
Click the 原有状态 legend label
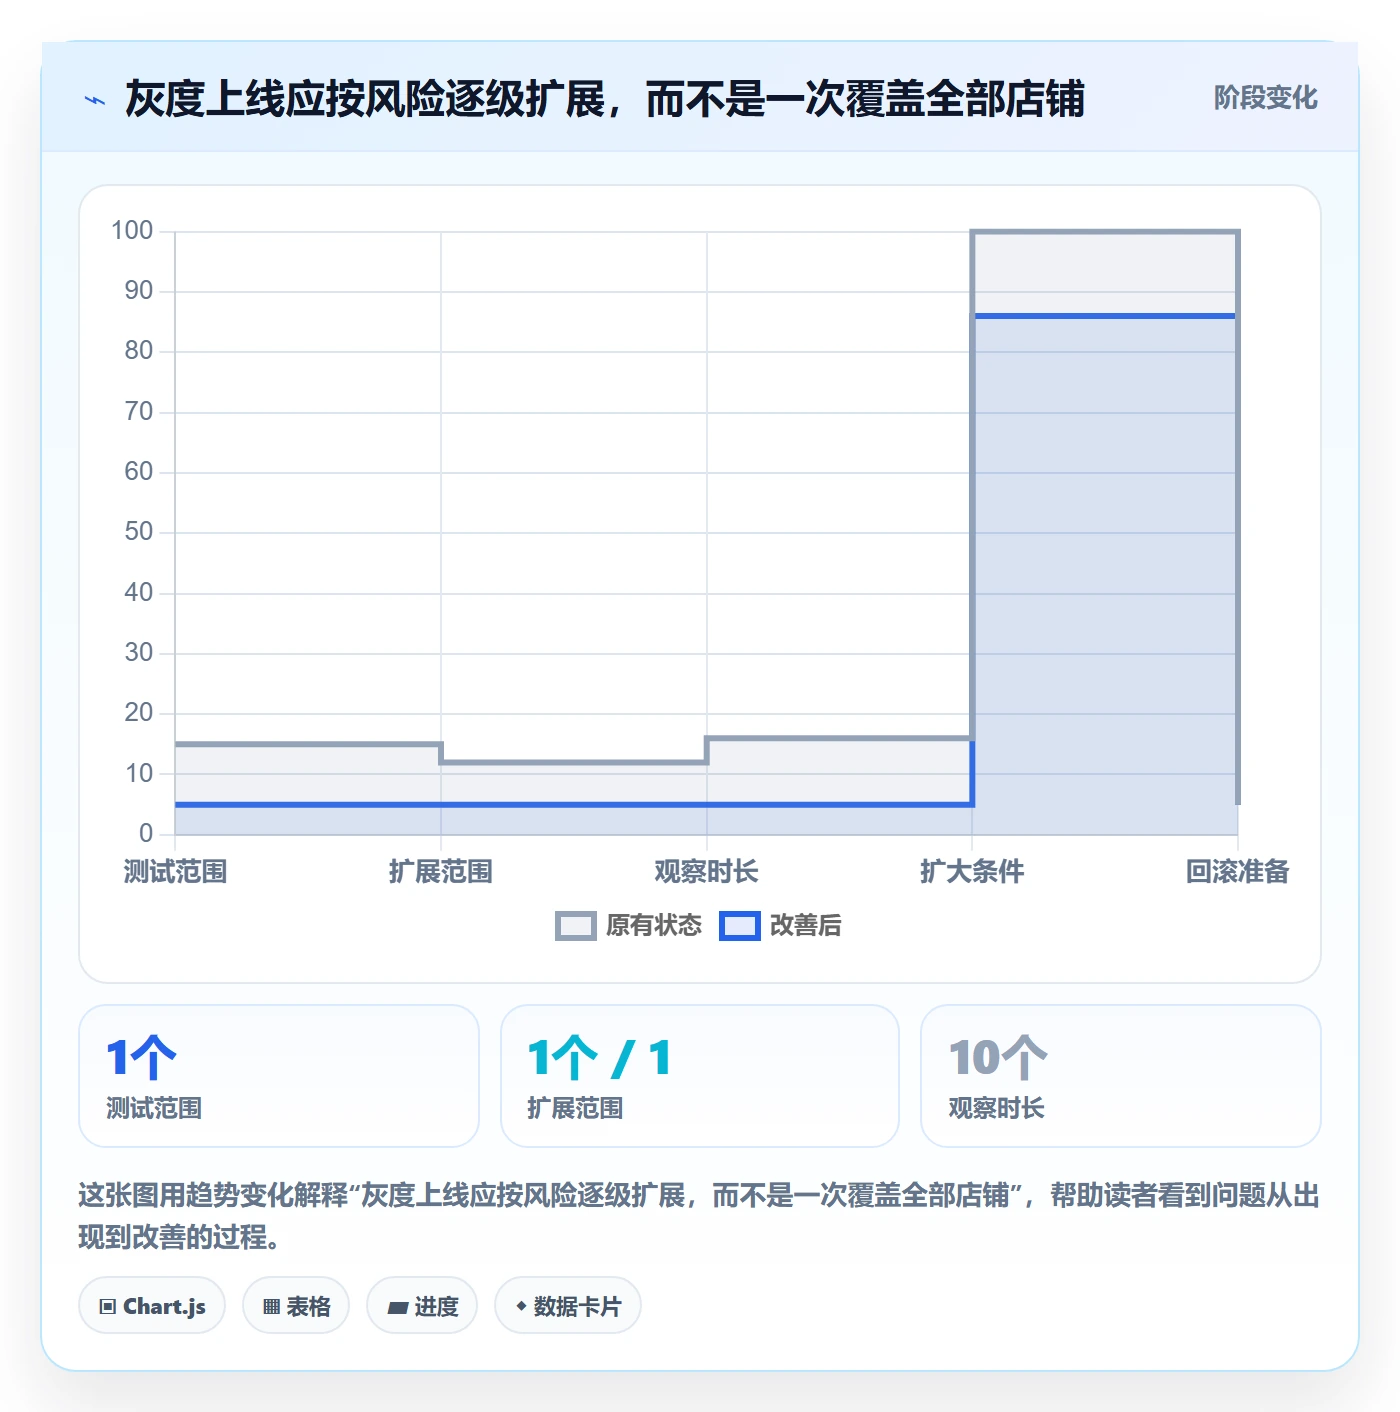[x=654, y=926]
